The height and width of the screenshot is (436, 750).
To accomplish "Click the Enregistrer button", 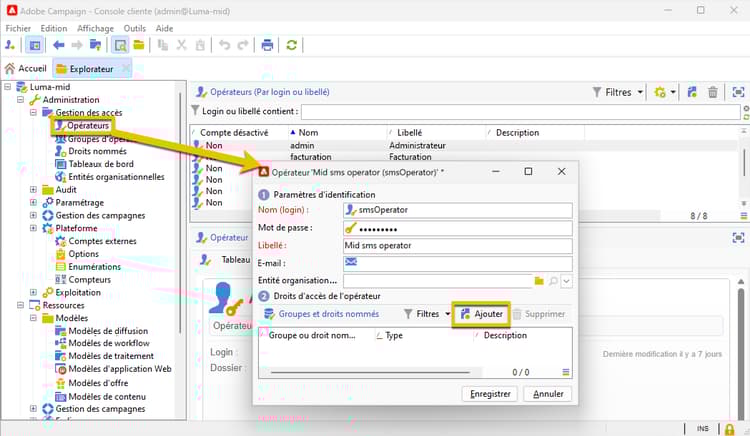I will tap(490, 394).
